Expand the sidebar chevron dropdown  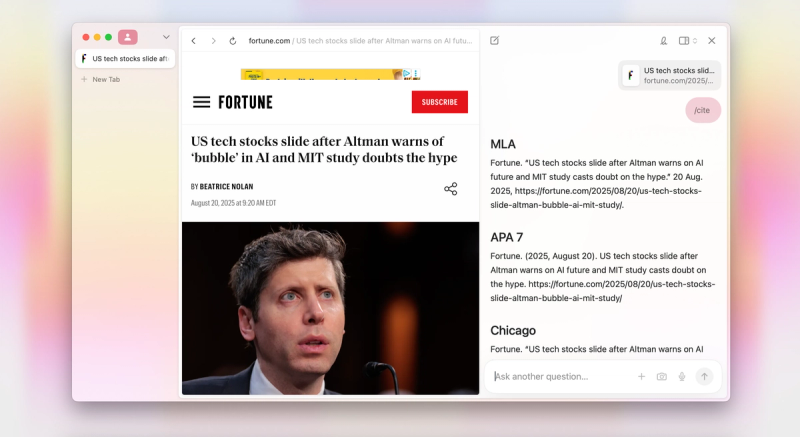point(166,37)
